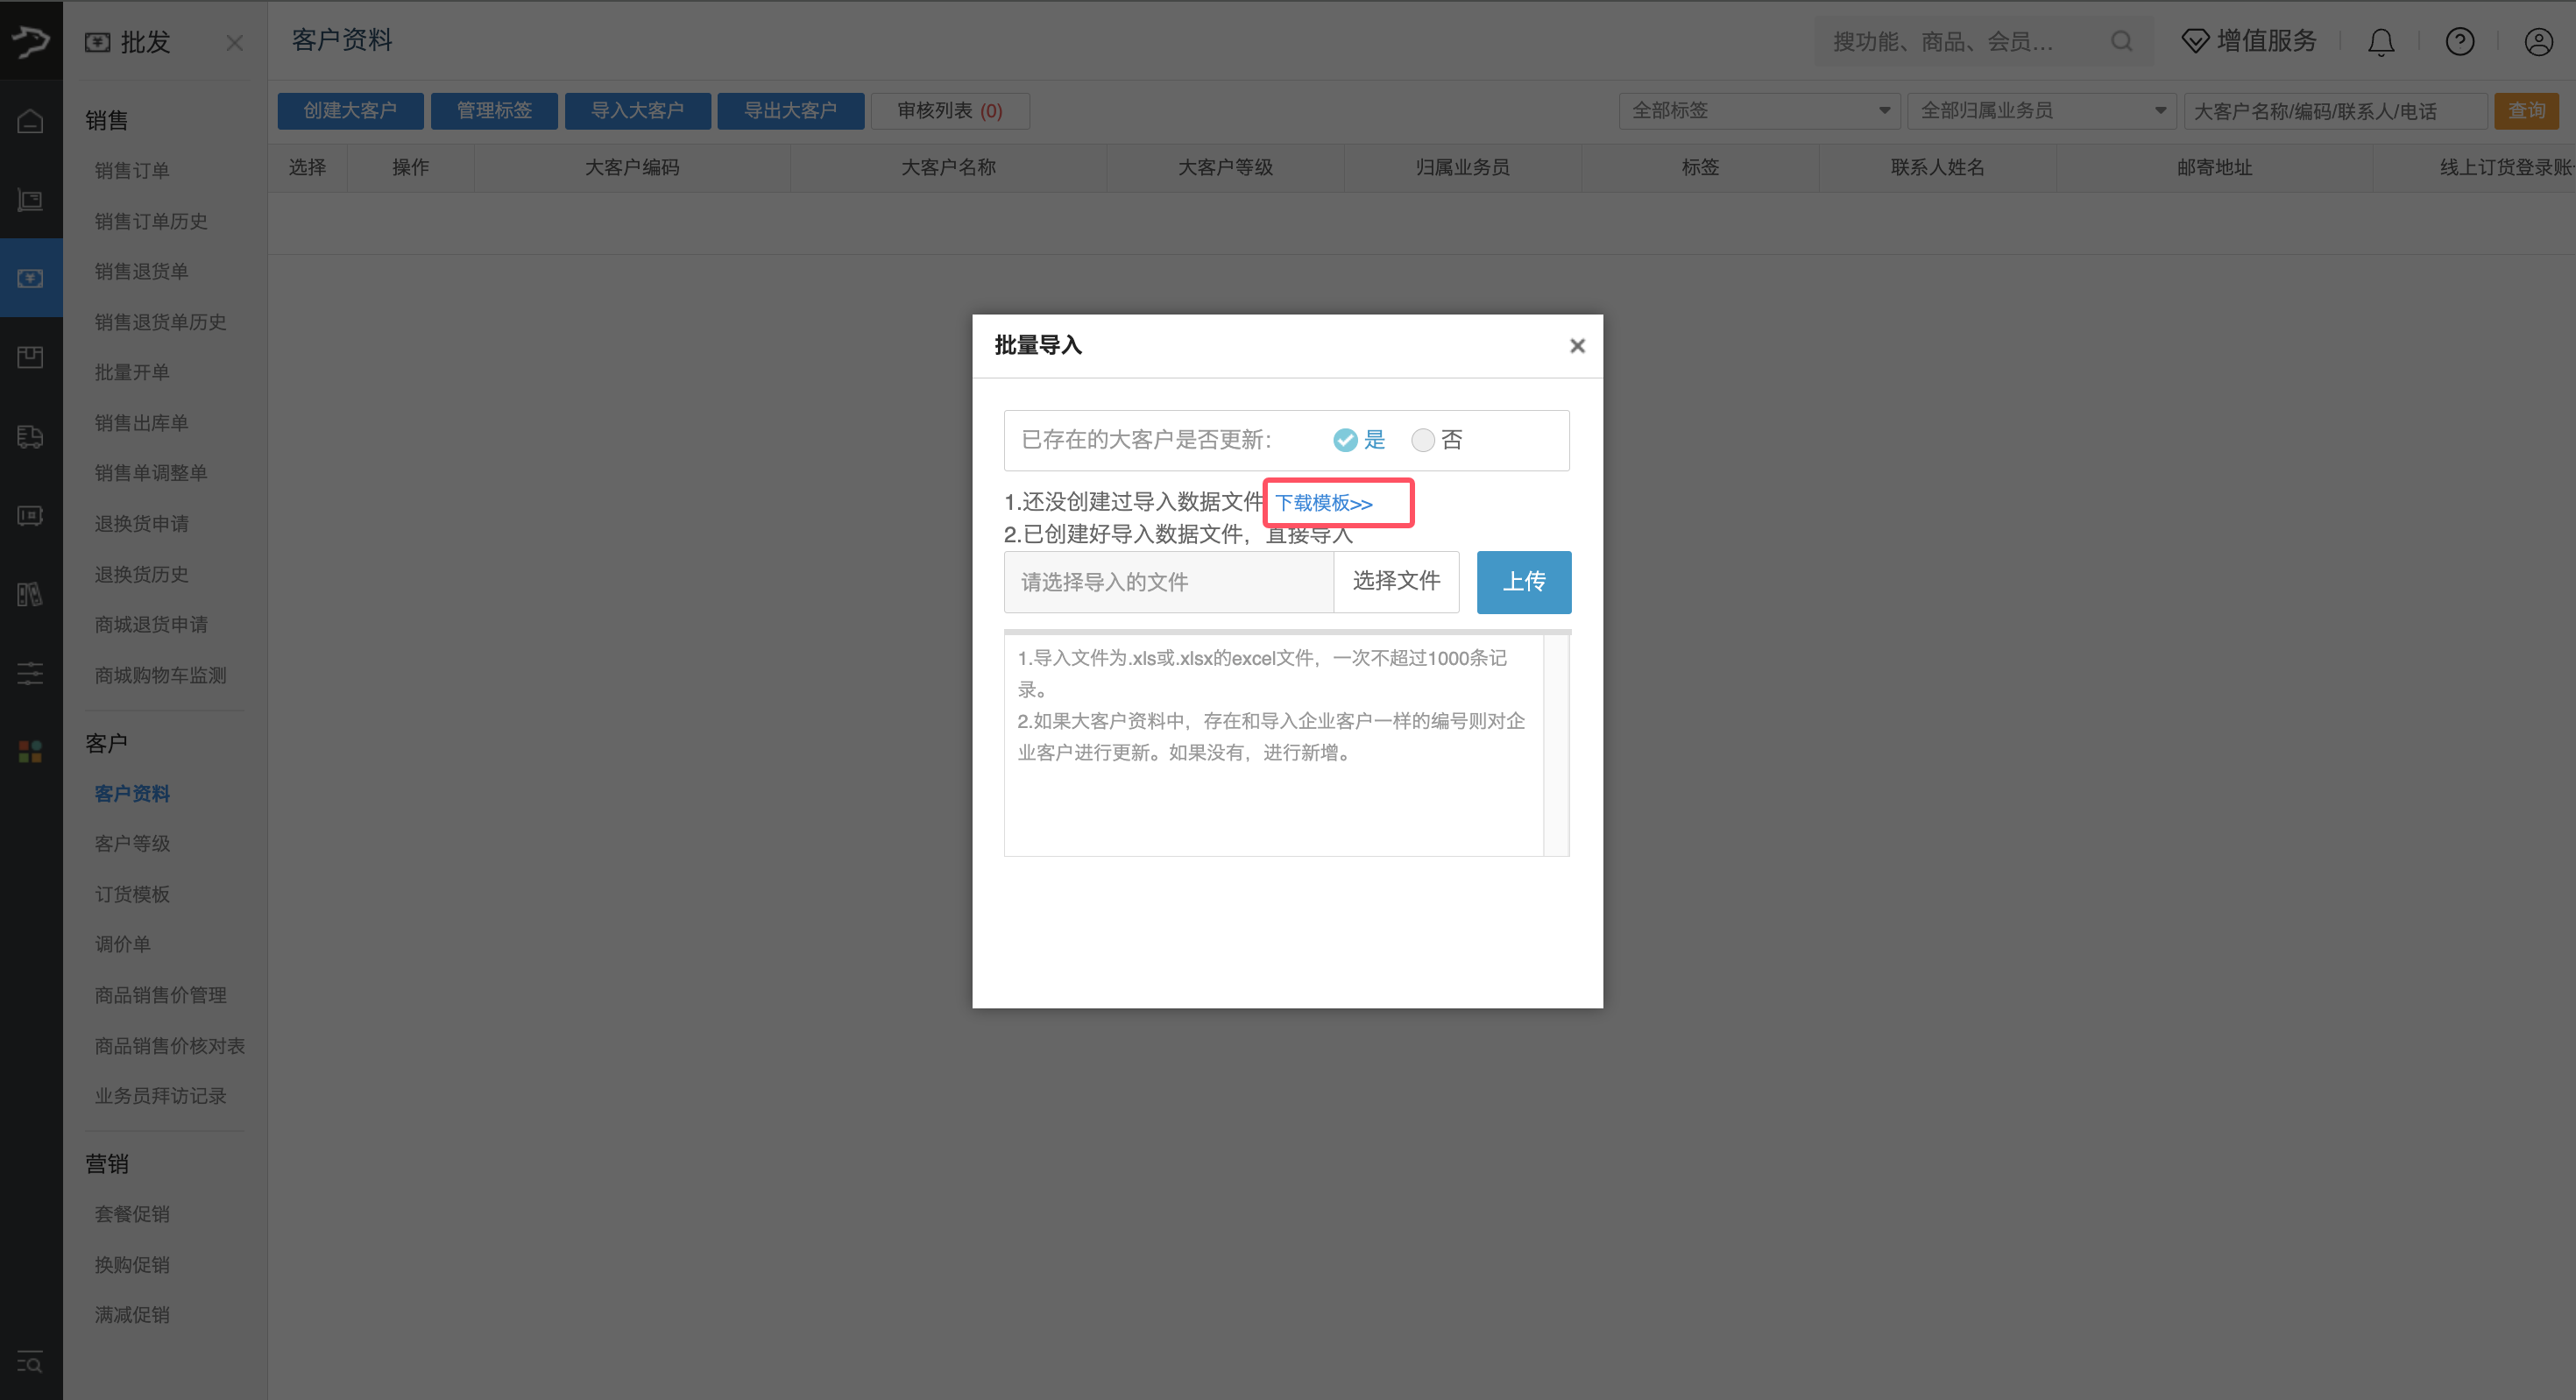Open the home icon in left sidebar
2576x1400 pixels.
(x=30, y=119)
